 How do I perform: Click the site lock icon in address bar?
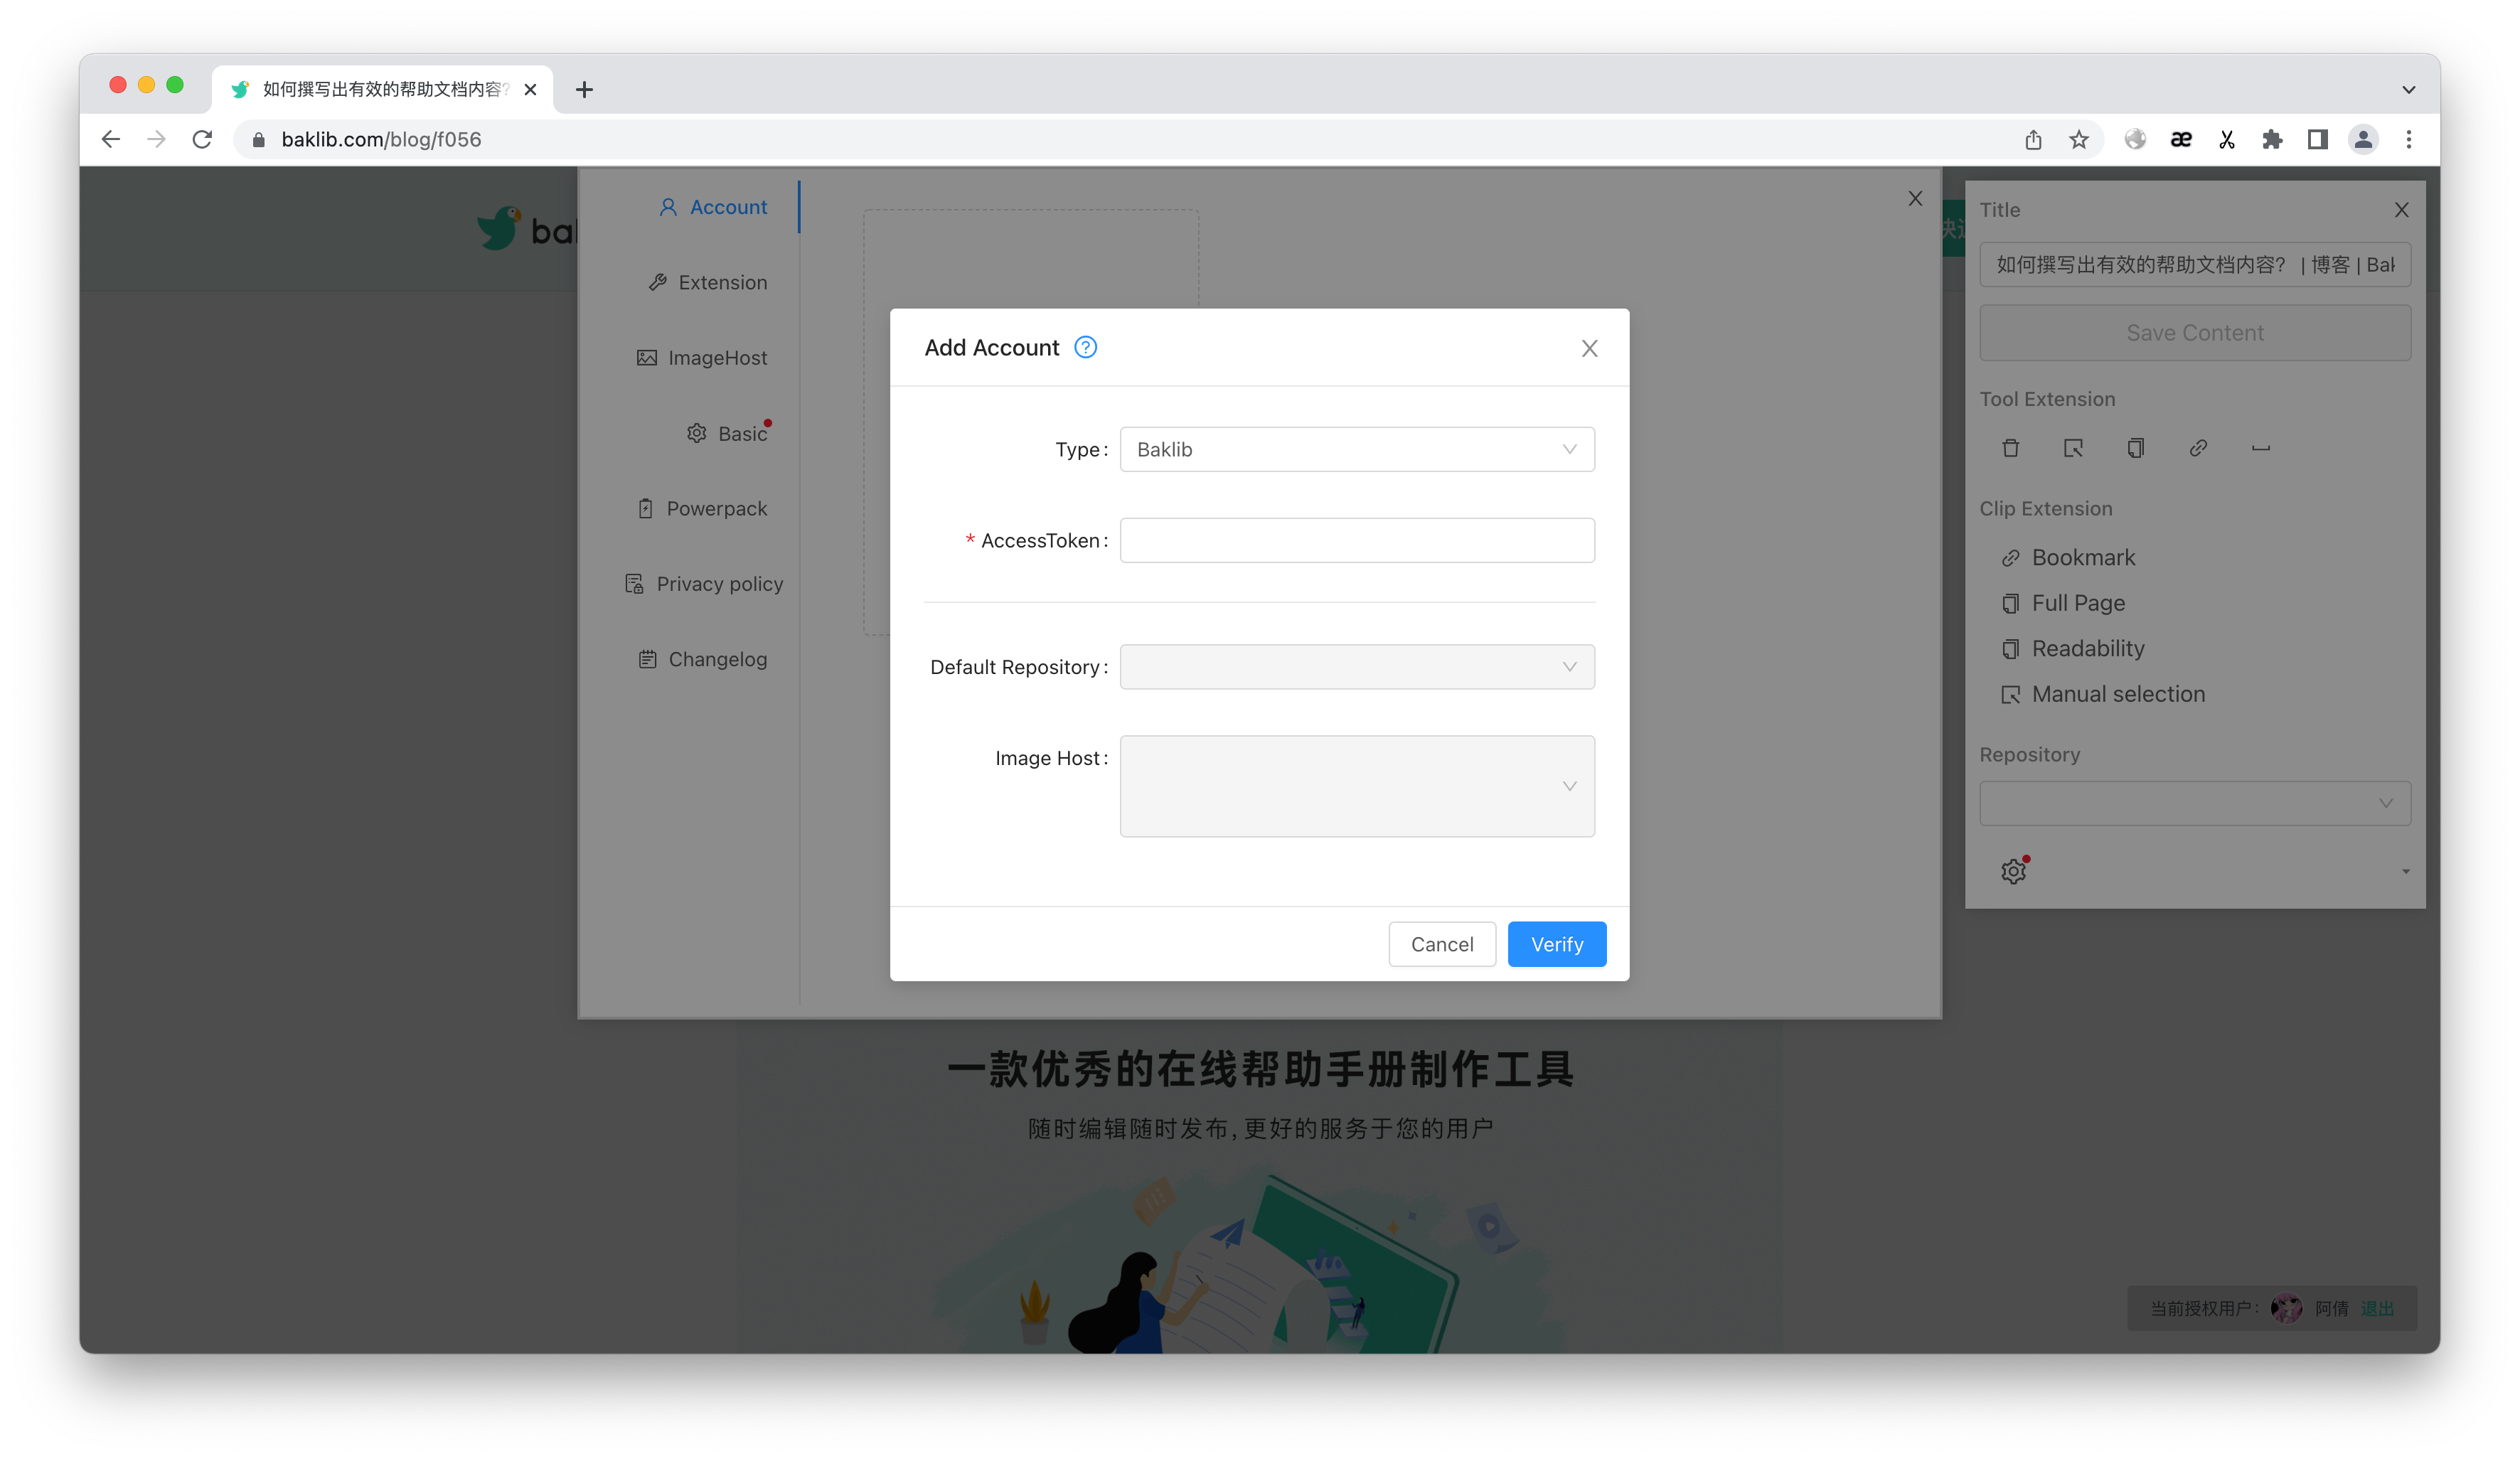[x=259, y=139]
